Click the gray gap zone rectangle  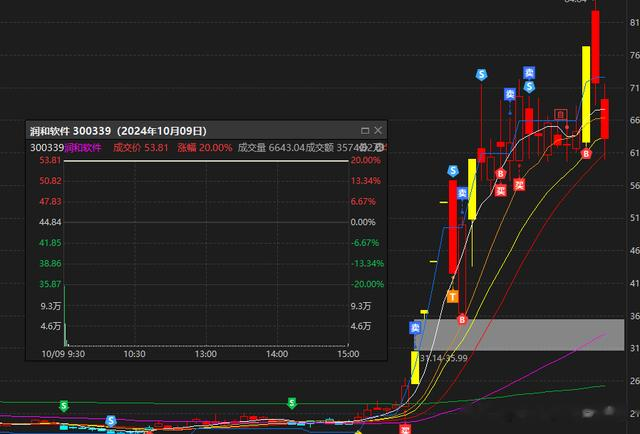(519, 335)
